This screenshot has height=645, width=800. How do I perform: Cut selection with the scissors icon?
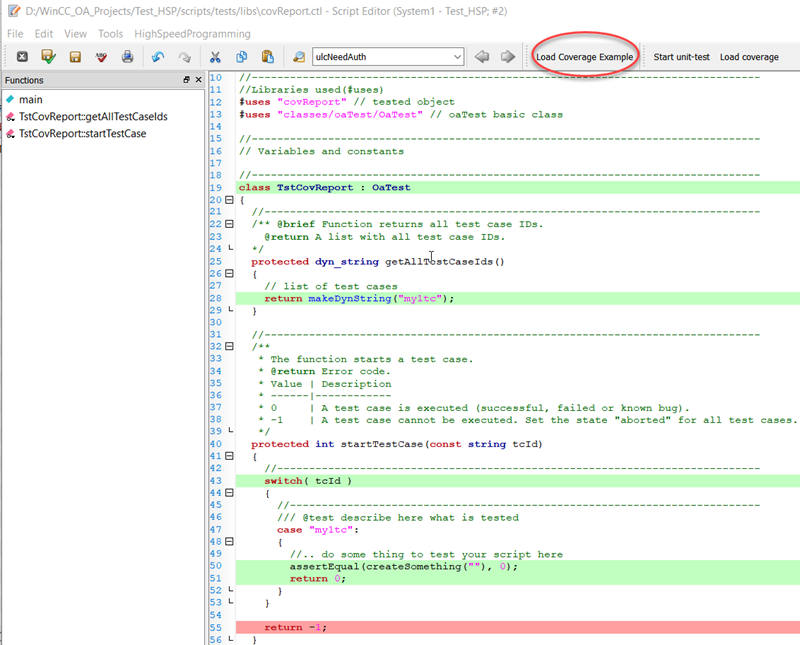(x=214, y=57)
